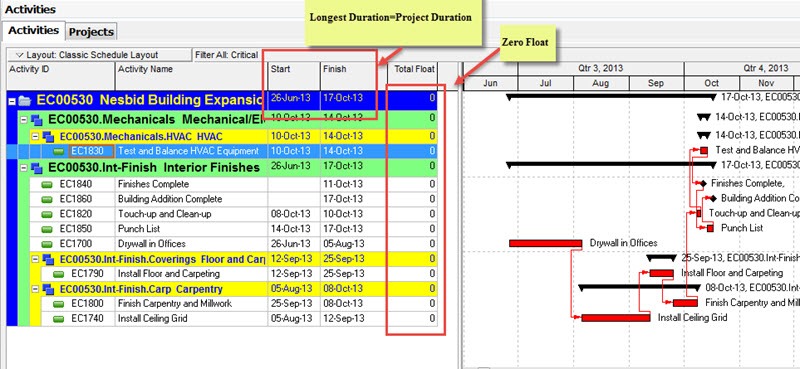The width and height of the screenshot is (800, 369).
Task: Collapse the EC00530.Int-Finish Interior Finishes group
Action: click(x=23, y=167)
